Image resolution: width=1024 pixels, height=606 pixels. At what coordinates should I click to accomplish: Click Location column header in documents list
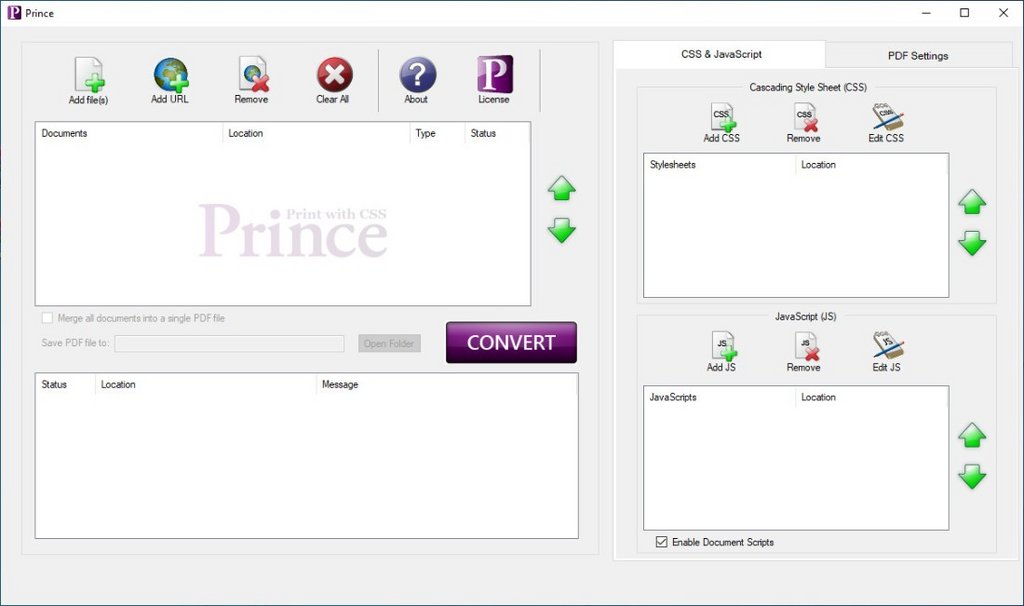pos(316,133)
